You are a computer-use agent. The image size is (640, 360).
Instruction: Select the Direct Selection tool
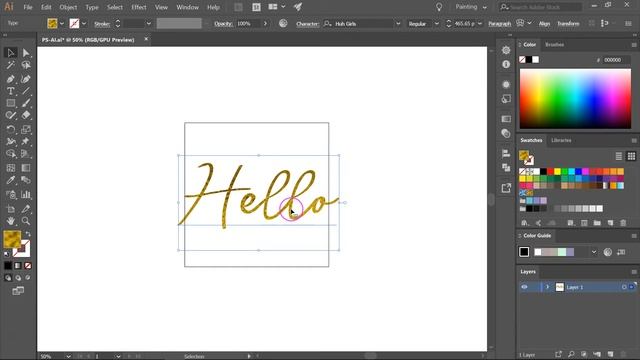click(26, 53)
